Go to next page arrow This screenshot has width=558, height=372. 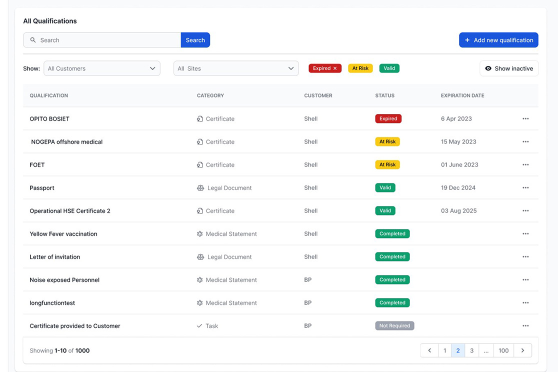(x=522, y=350)
